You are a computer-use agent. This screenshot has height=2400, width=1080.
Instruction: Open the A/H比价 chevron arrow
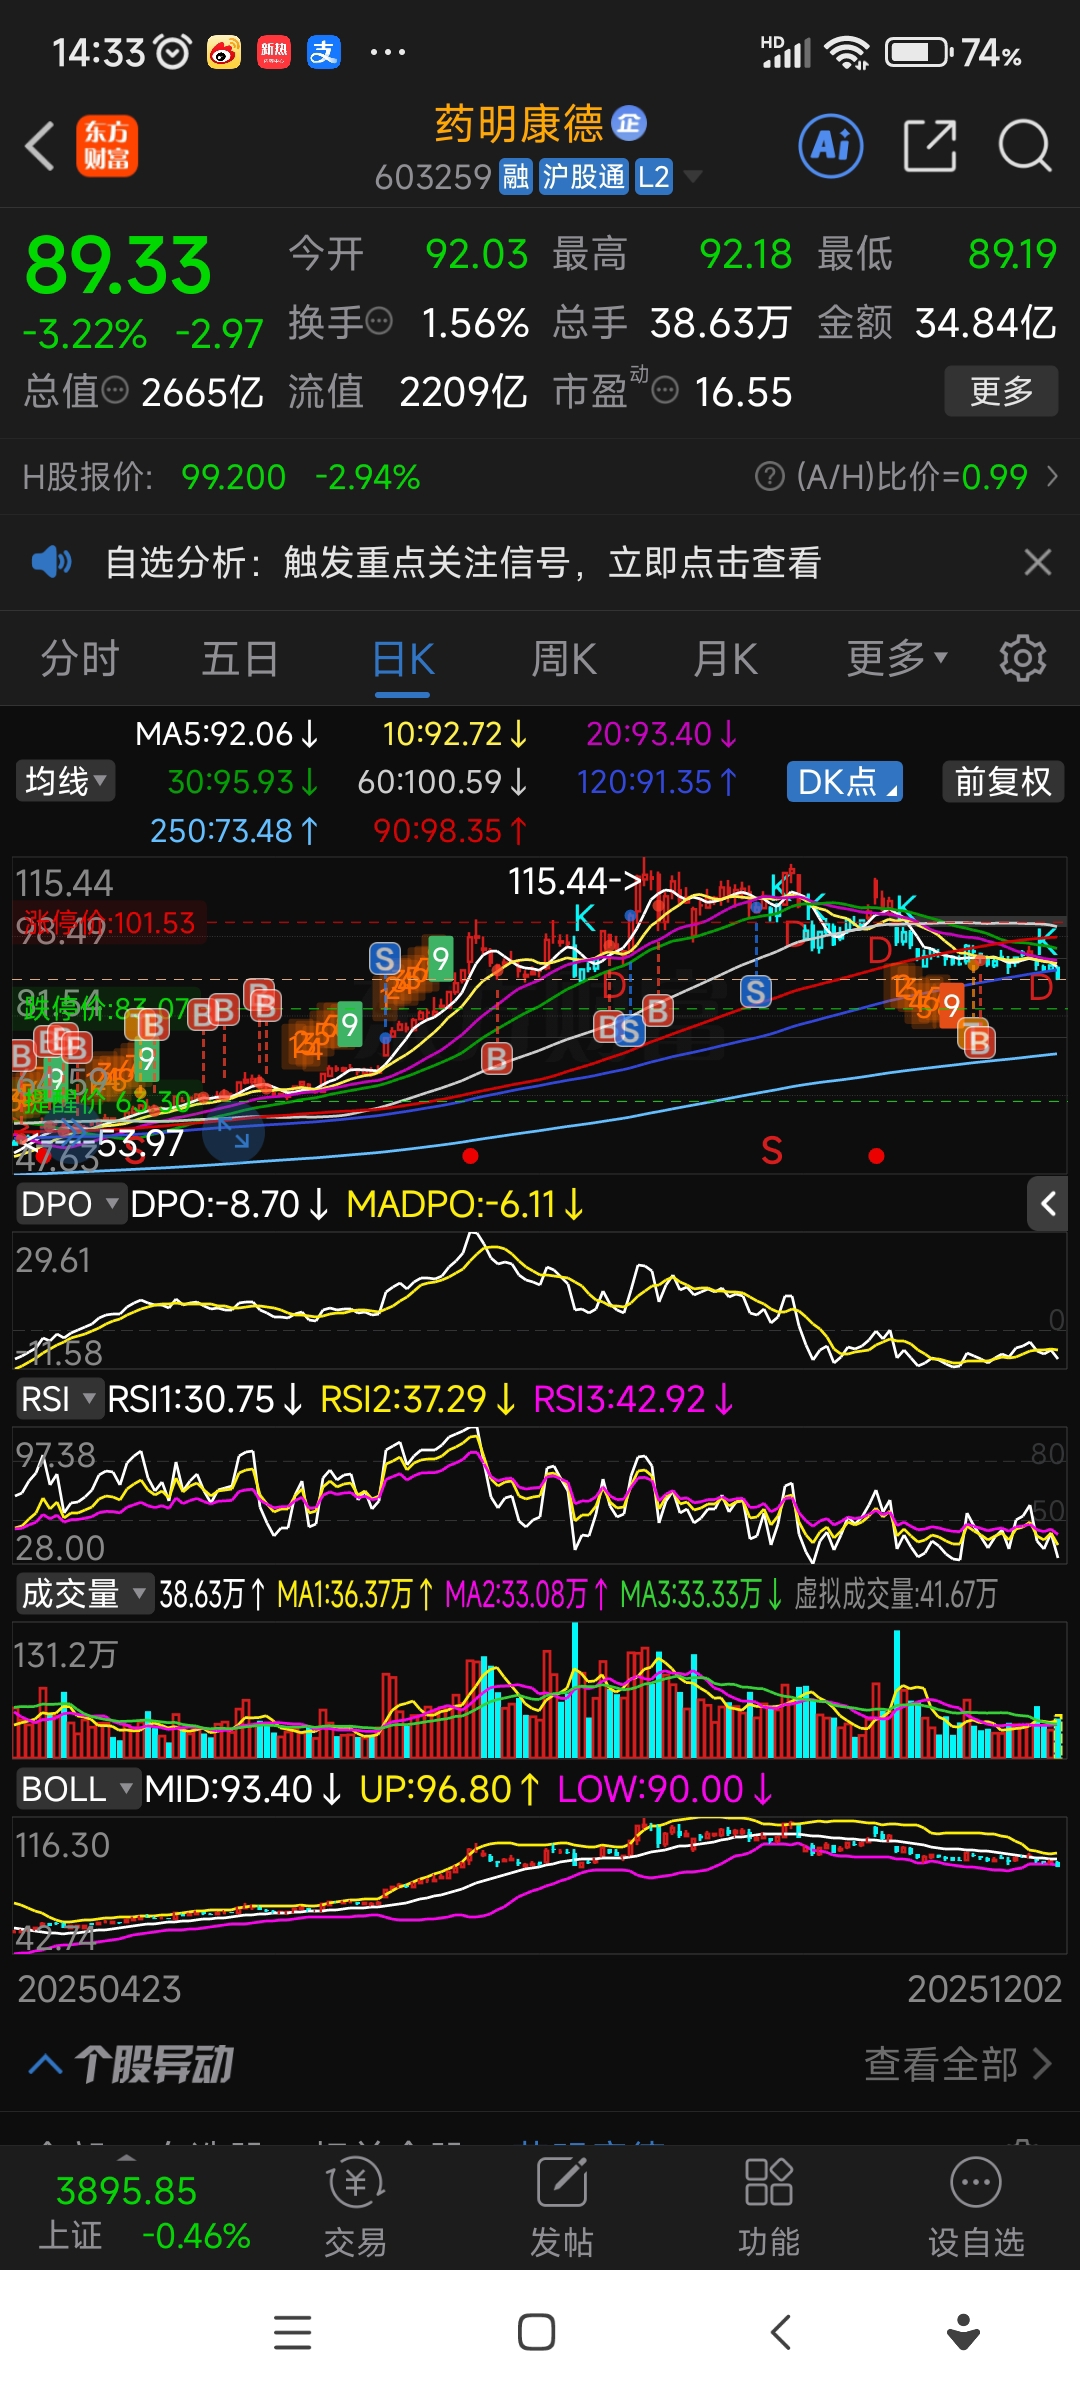pos(1052,476)
